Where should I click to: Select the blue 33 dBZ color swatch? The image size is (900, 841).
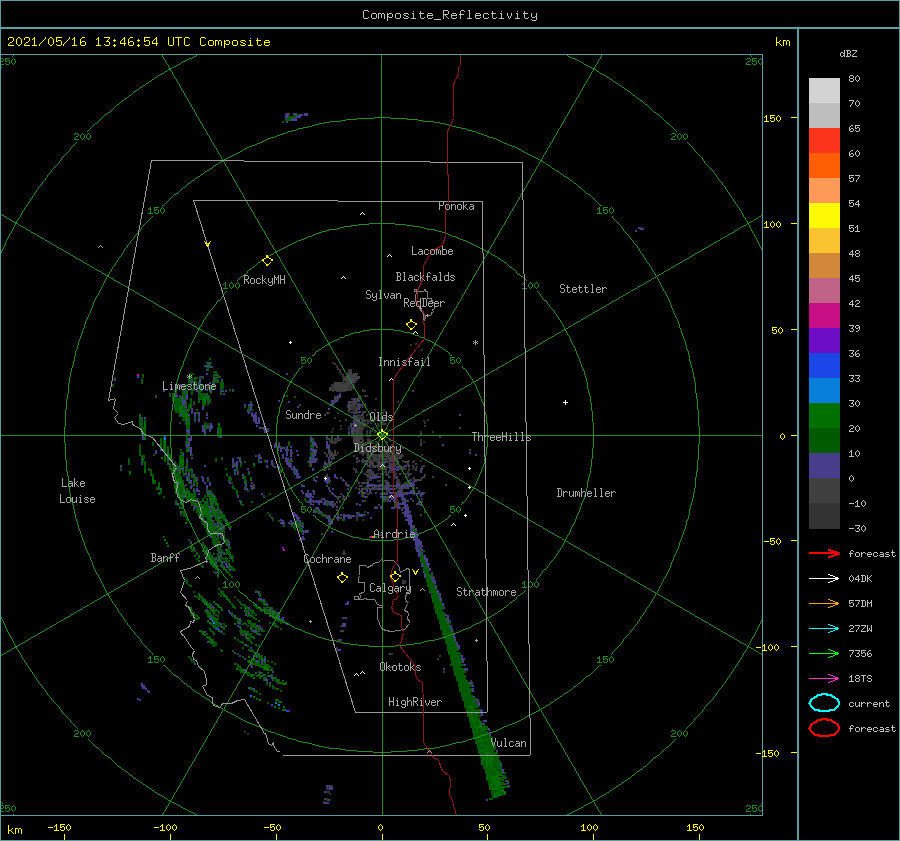[824, 366]
